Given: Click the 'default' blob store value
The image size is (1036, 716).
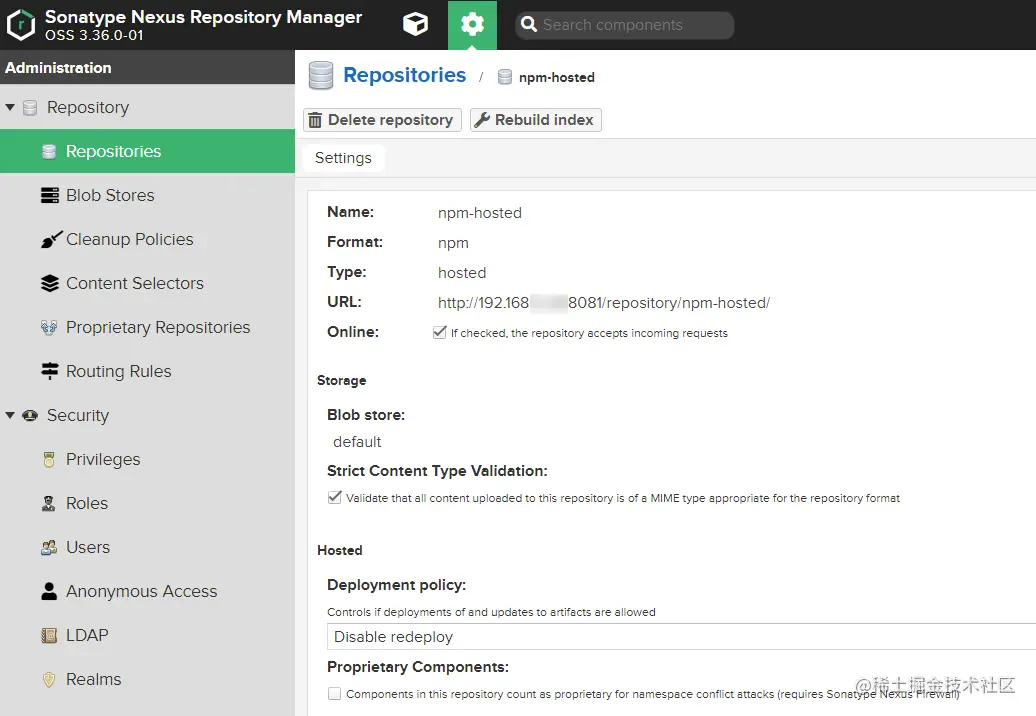Looking at the screenshot, I should click(x=357, y=442).
